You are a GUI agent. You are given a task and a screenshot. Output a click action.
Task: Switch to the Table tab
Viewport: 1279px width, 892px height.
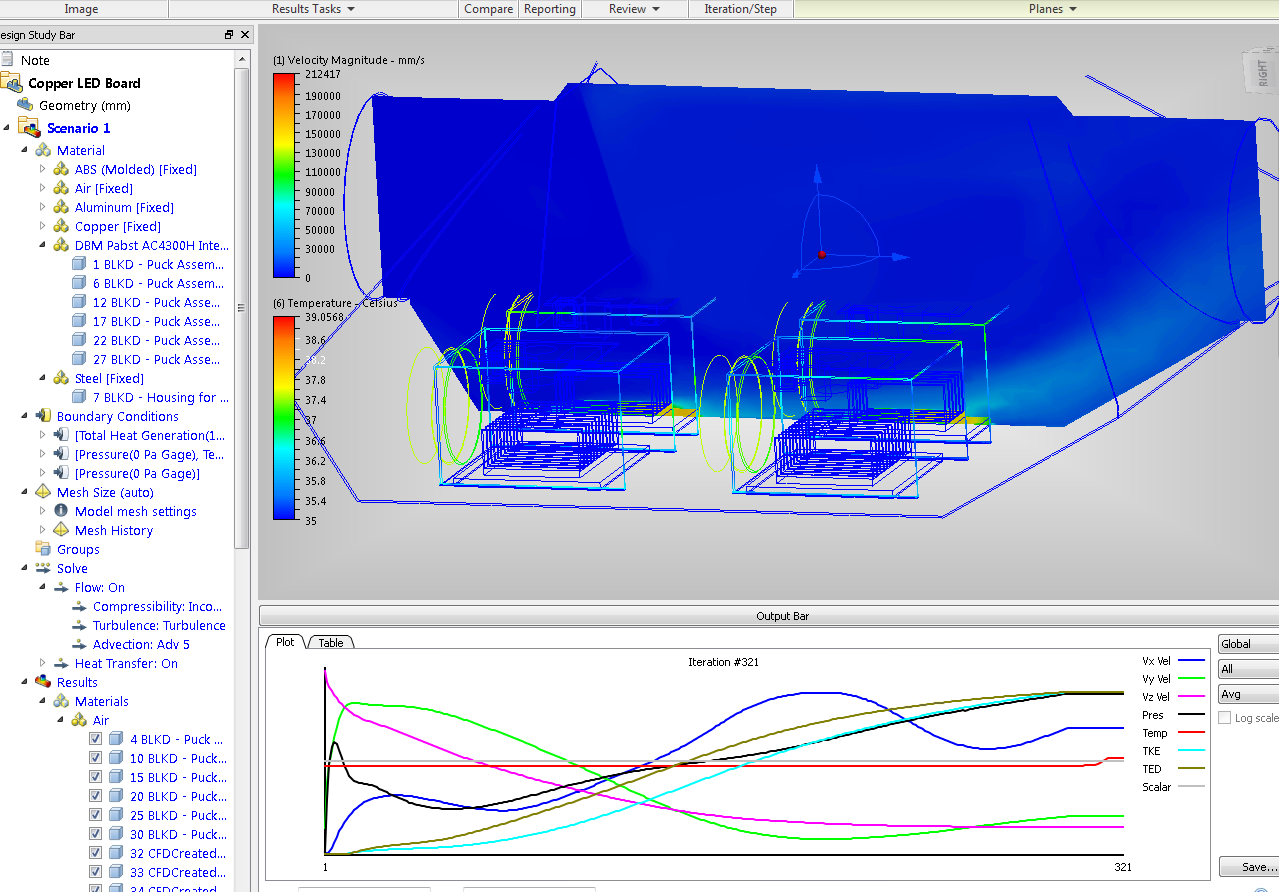click(x=330, y=642)
